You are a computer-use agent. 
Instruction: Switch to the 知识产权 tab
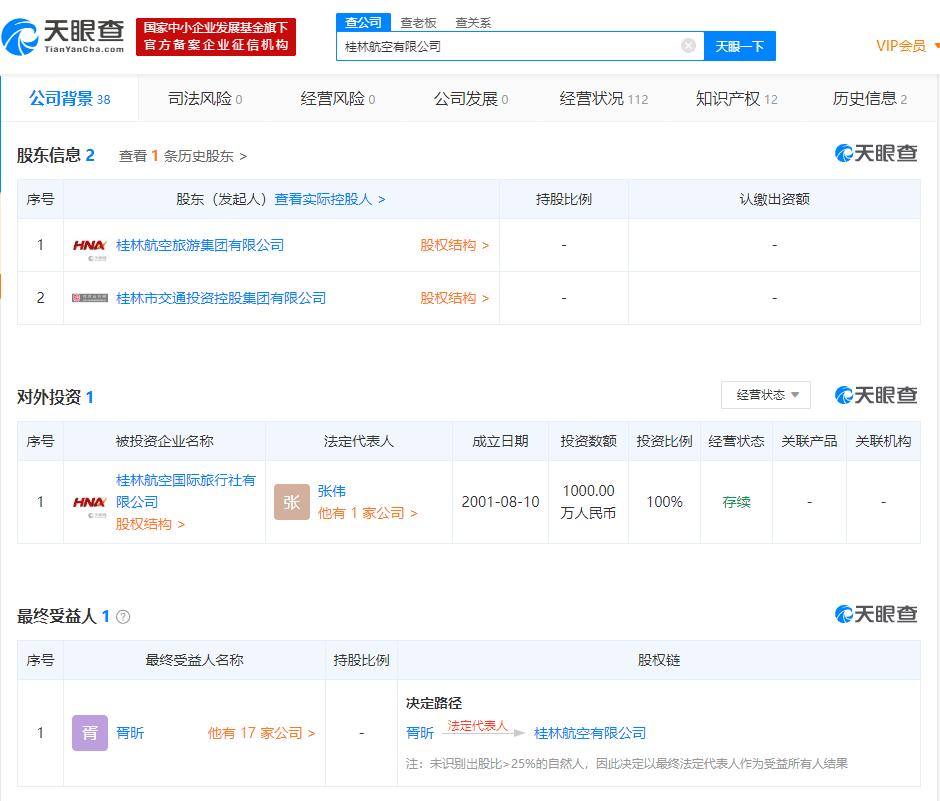click(x=737, y=98)
